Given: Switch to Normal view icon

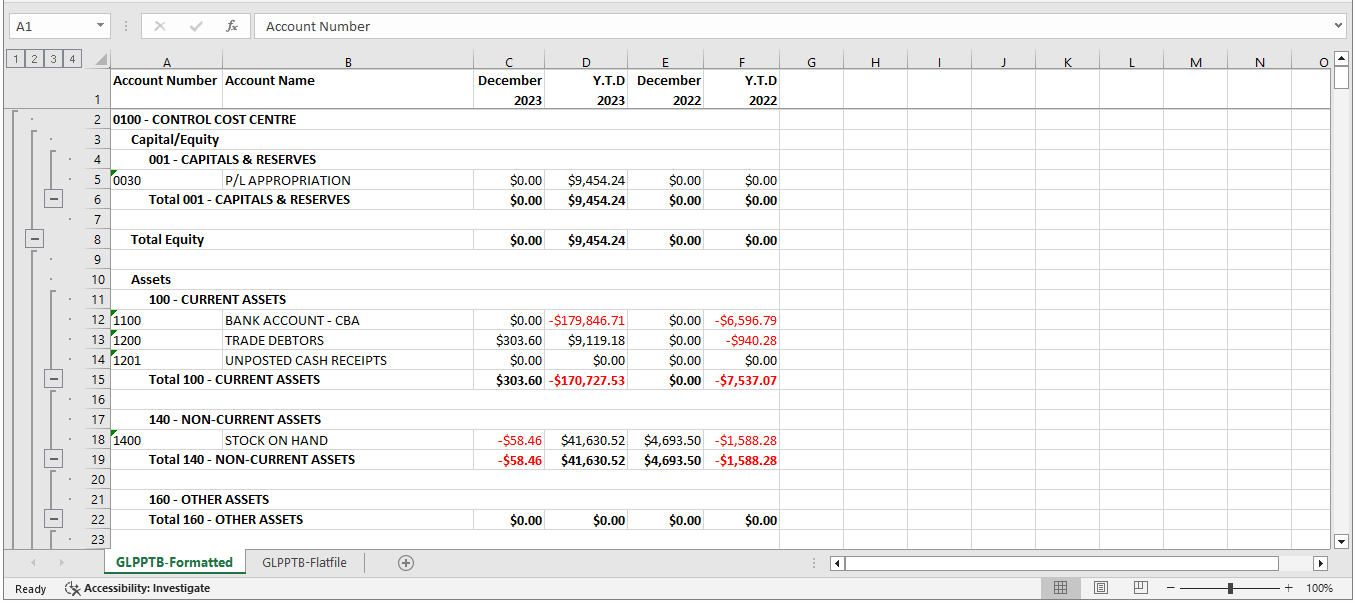Looking at the screenshot, I should pyautogui.click(x=1061, y=588).
